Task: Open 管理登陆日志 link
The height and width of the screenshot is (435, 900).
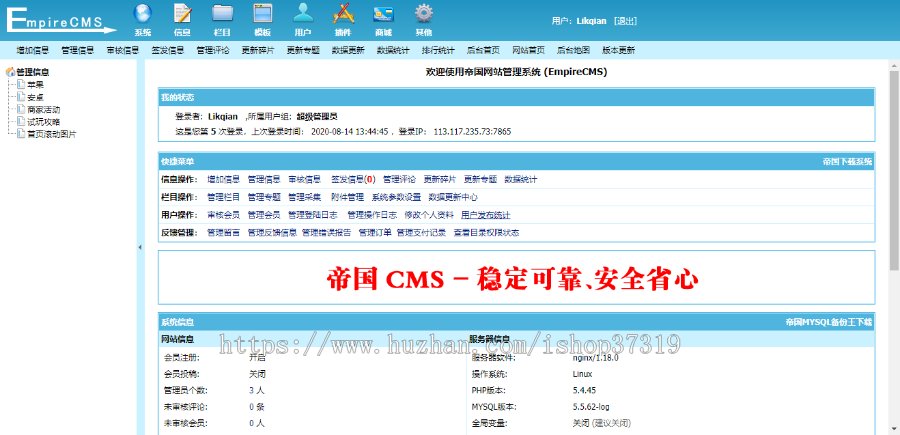Action: (313, 215)
